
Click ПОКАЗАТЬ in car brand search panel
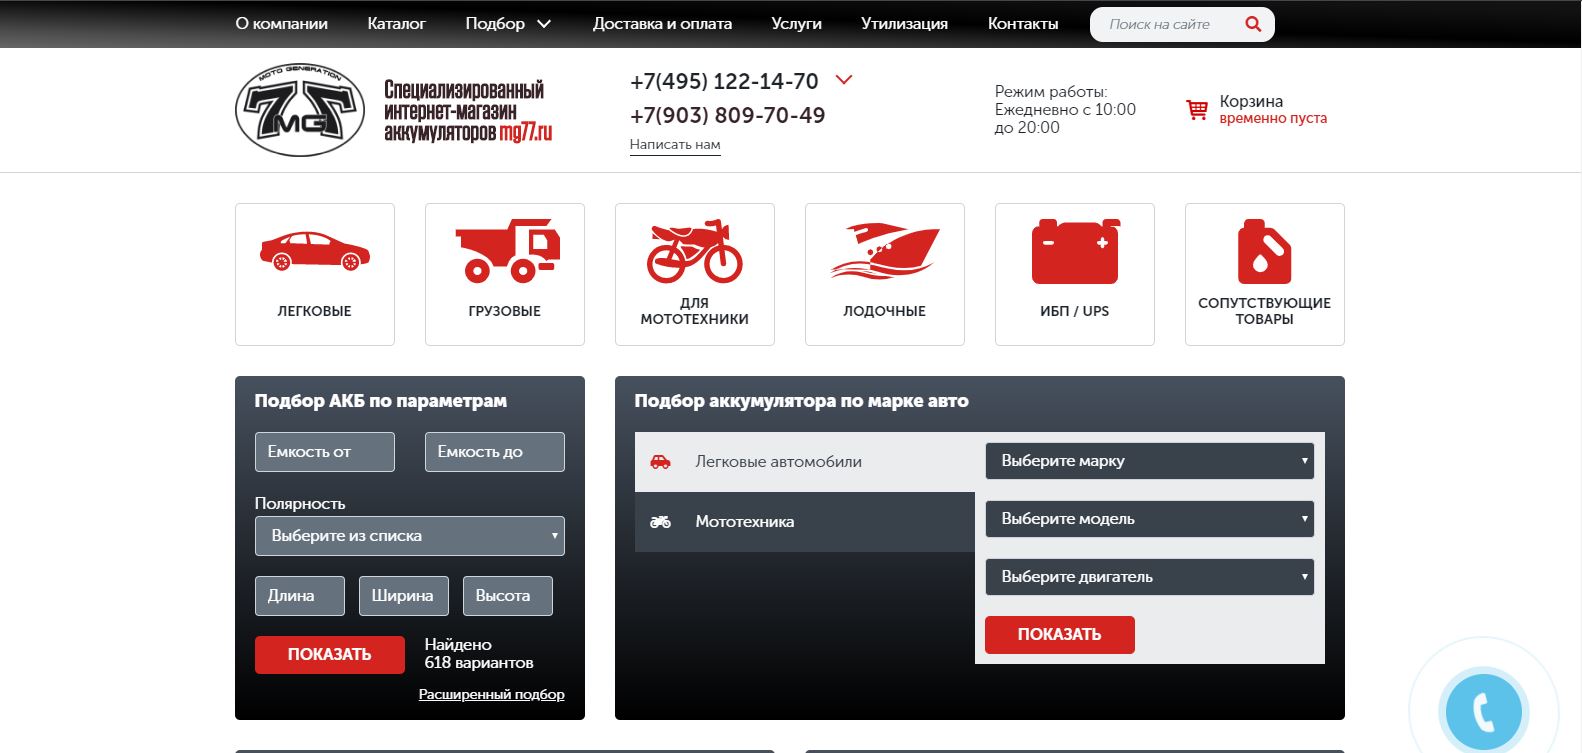click(1060, 635)
